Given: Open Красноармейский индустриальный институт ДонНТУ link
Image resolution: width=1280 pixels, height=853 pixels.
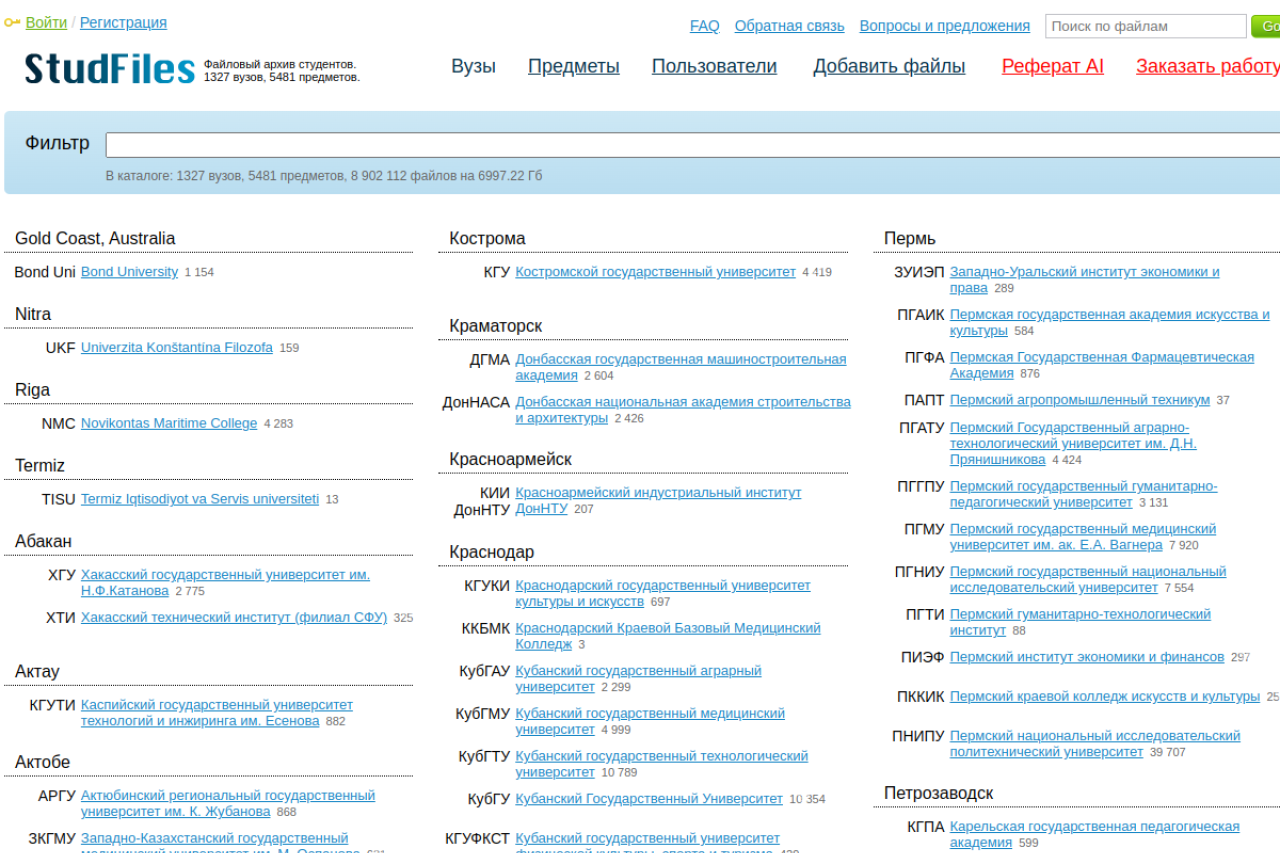Looking at the screenshot, I should pyautogui.click(x=658, y=501).
